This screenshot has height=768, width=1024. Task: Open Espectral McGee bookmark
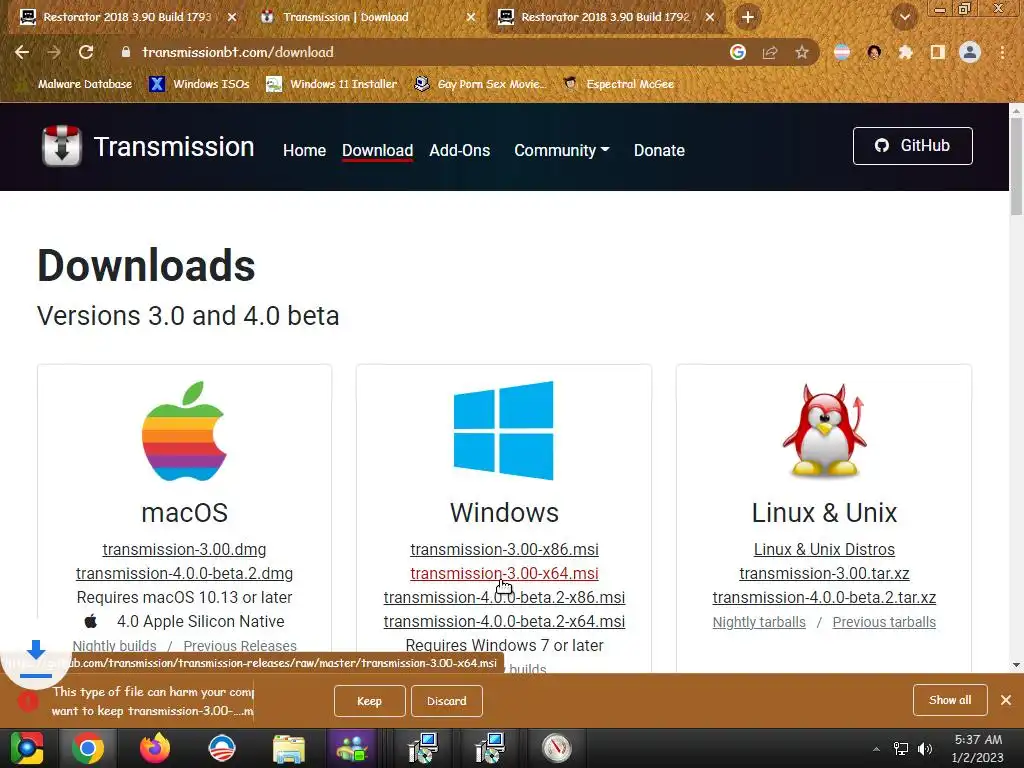coord(619,84)
